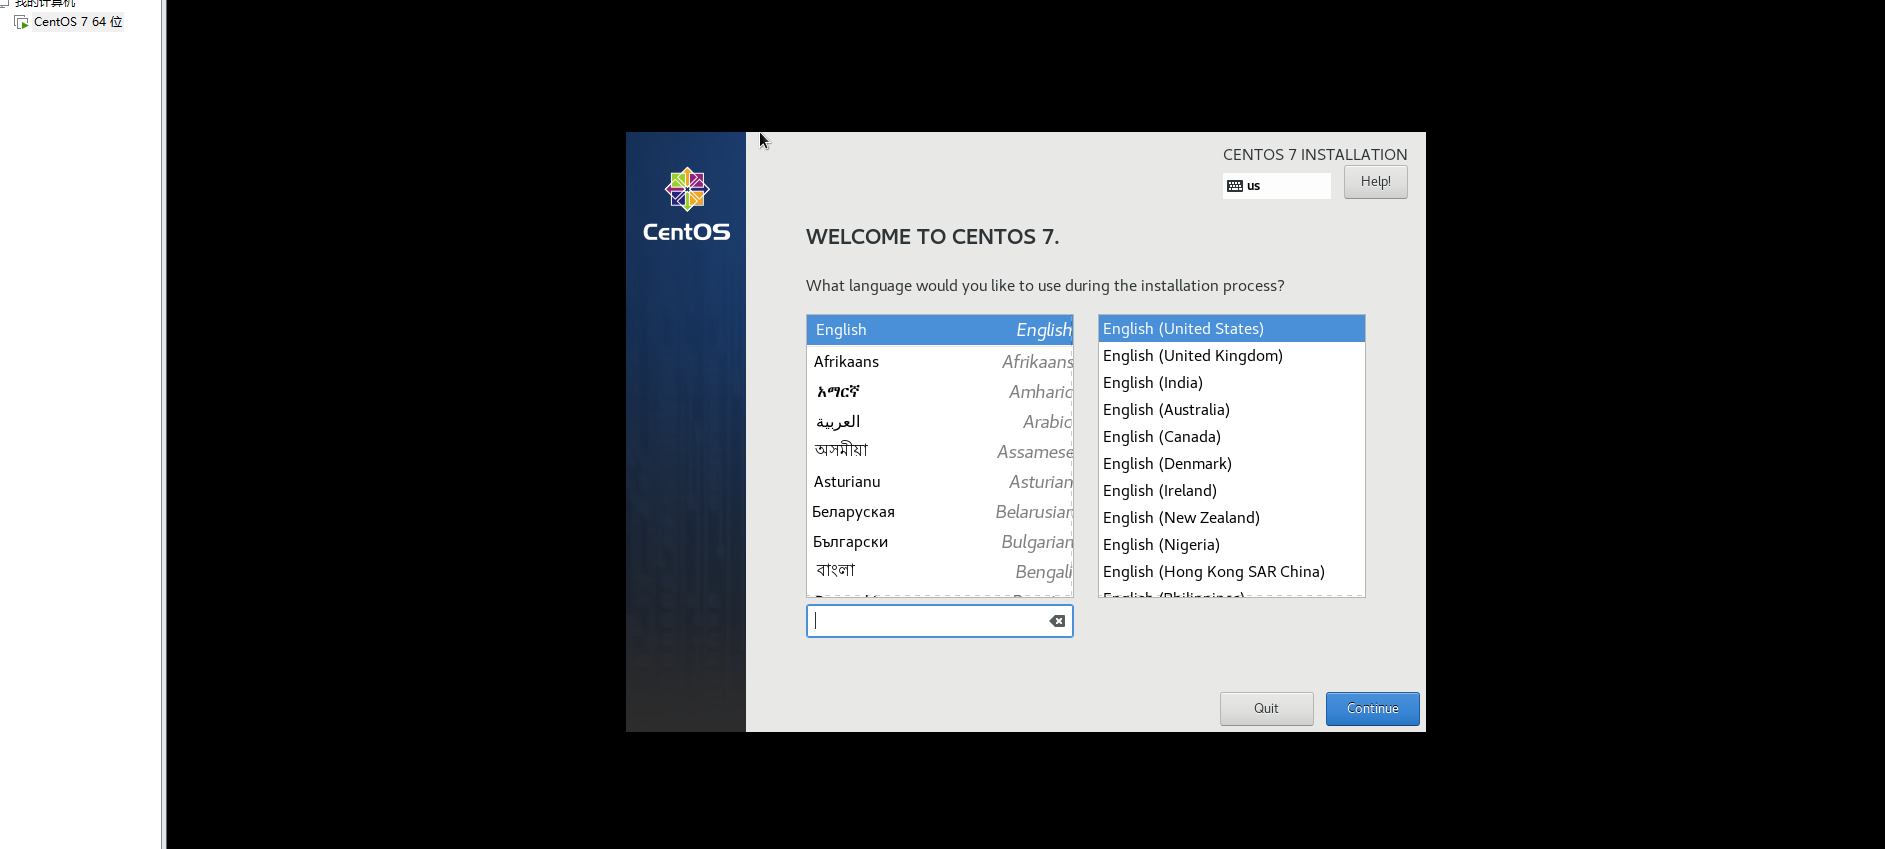
Task: Select Bulgarian in the language list
Action: [x=939, y=541]
